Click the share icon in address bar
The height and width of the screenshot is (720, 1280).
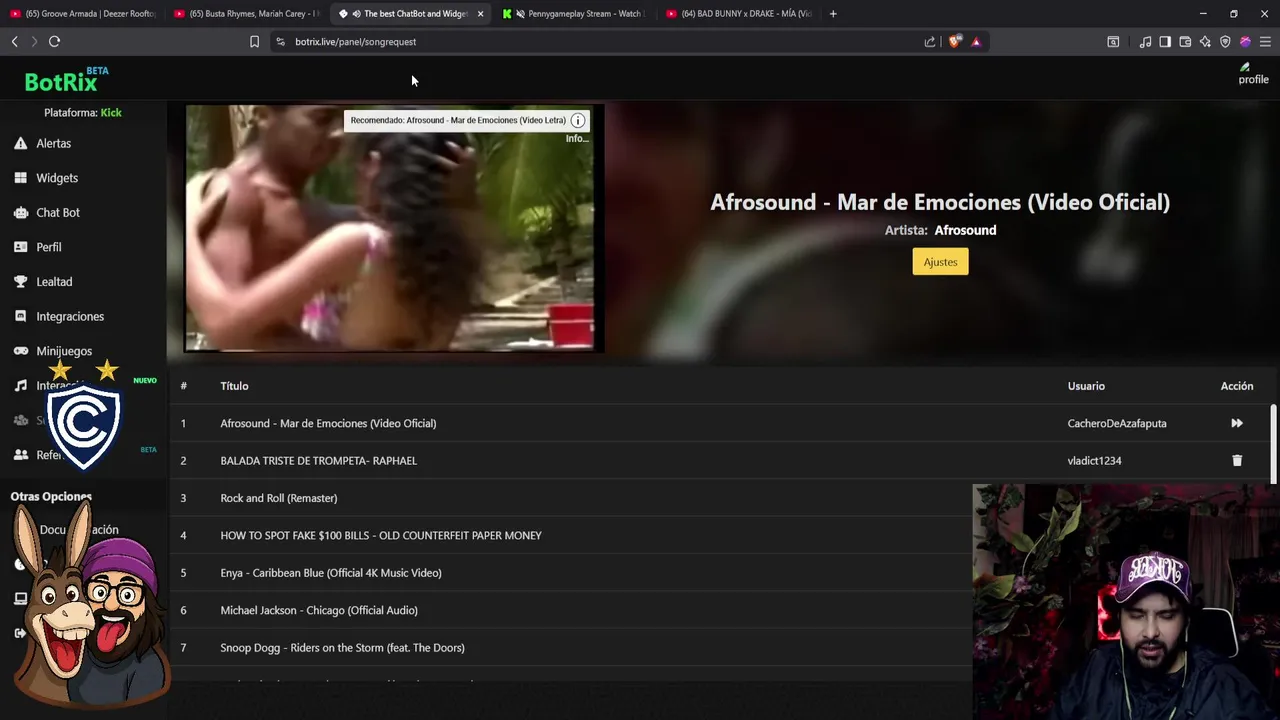(930, 42)
